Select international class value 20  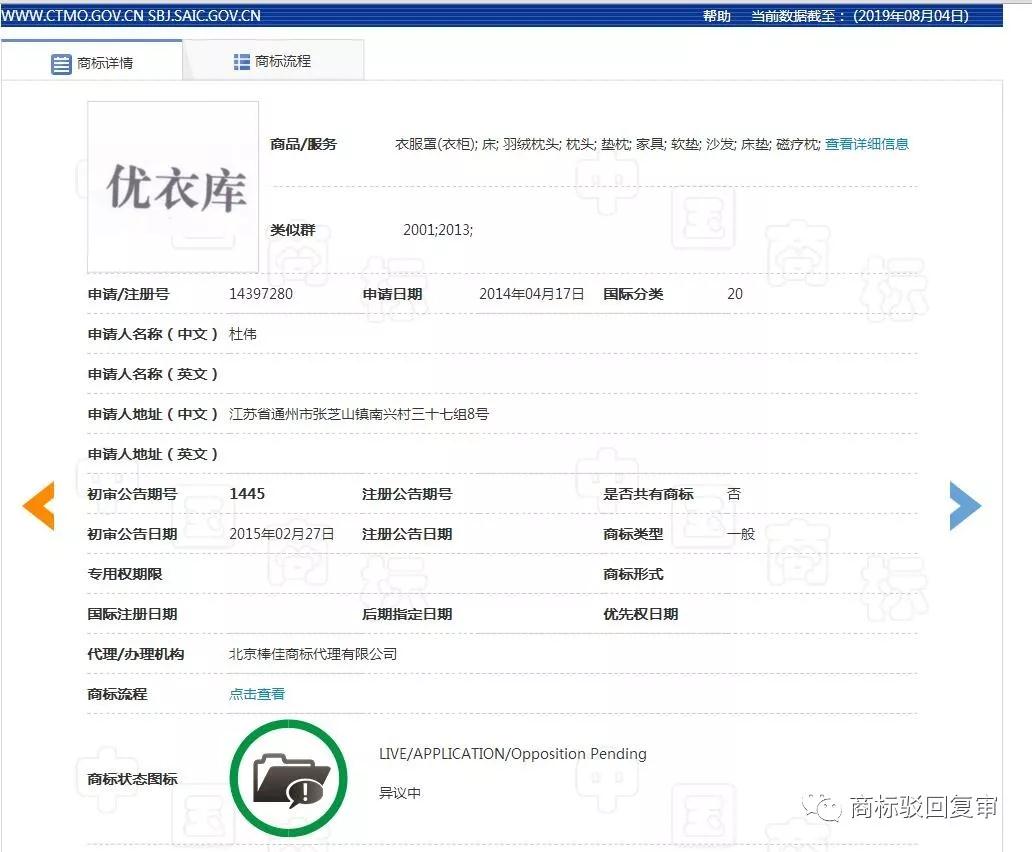[735, 294]
